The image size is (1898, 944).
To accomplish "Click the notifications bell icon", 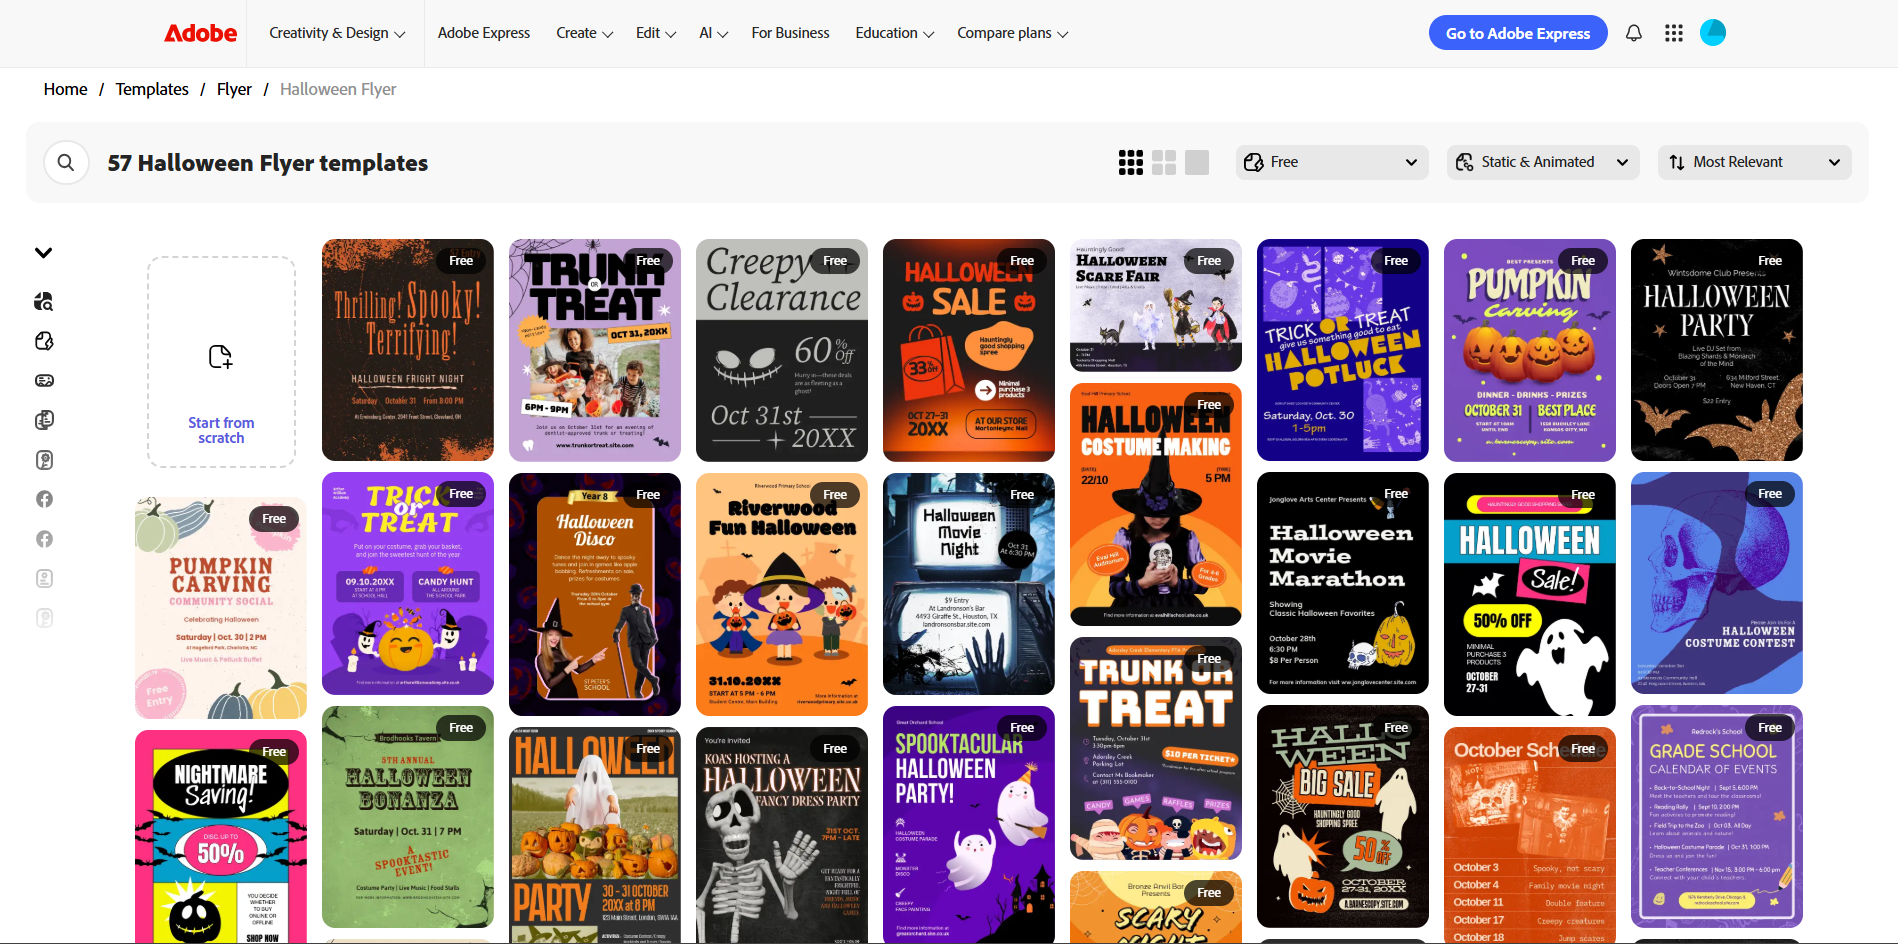I will [1633, 32].
